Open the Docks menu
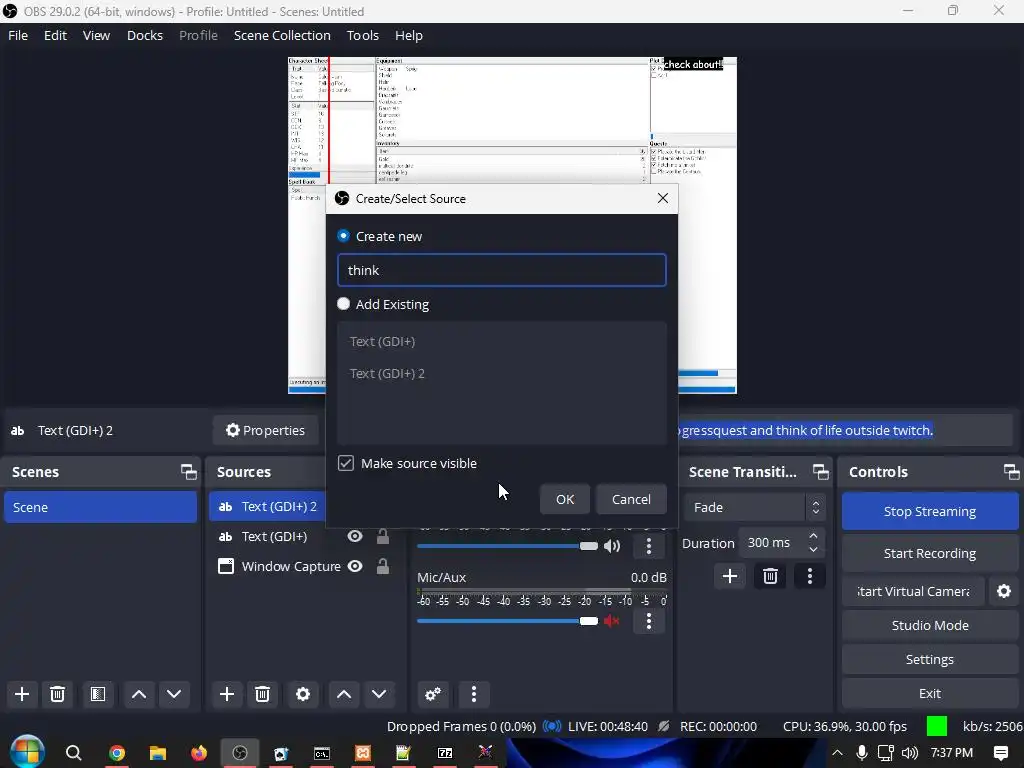 145,35
